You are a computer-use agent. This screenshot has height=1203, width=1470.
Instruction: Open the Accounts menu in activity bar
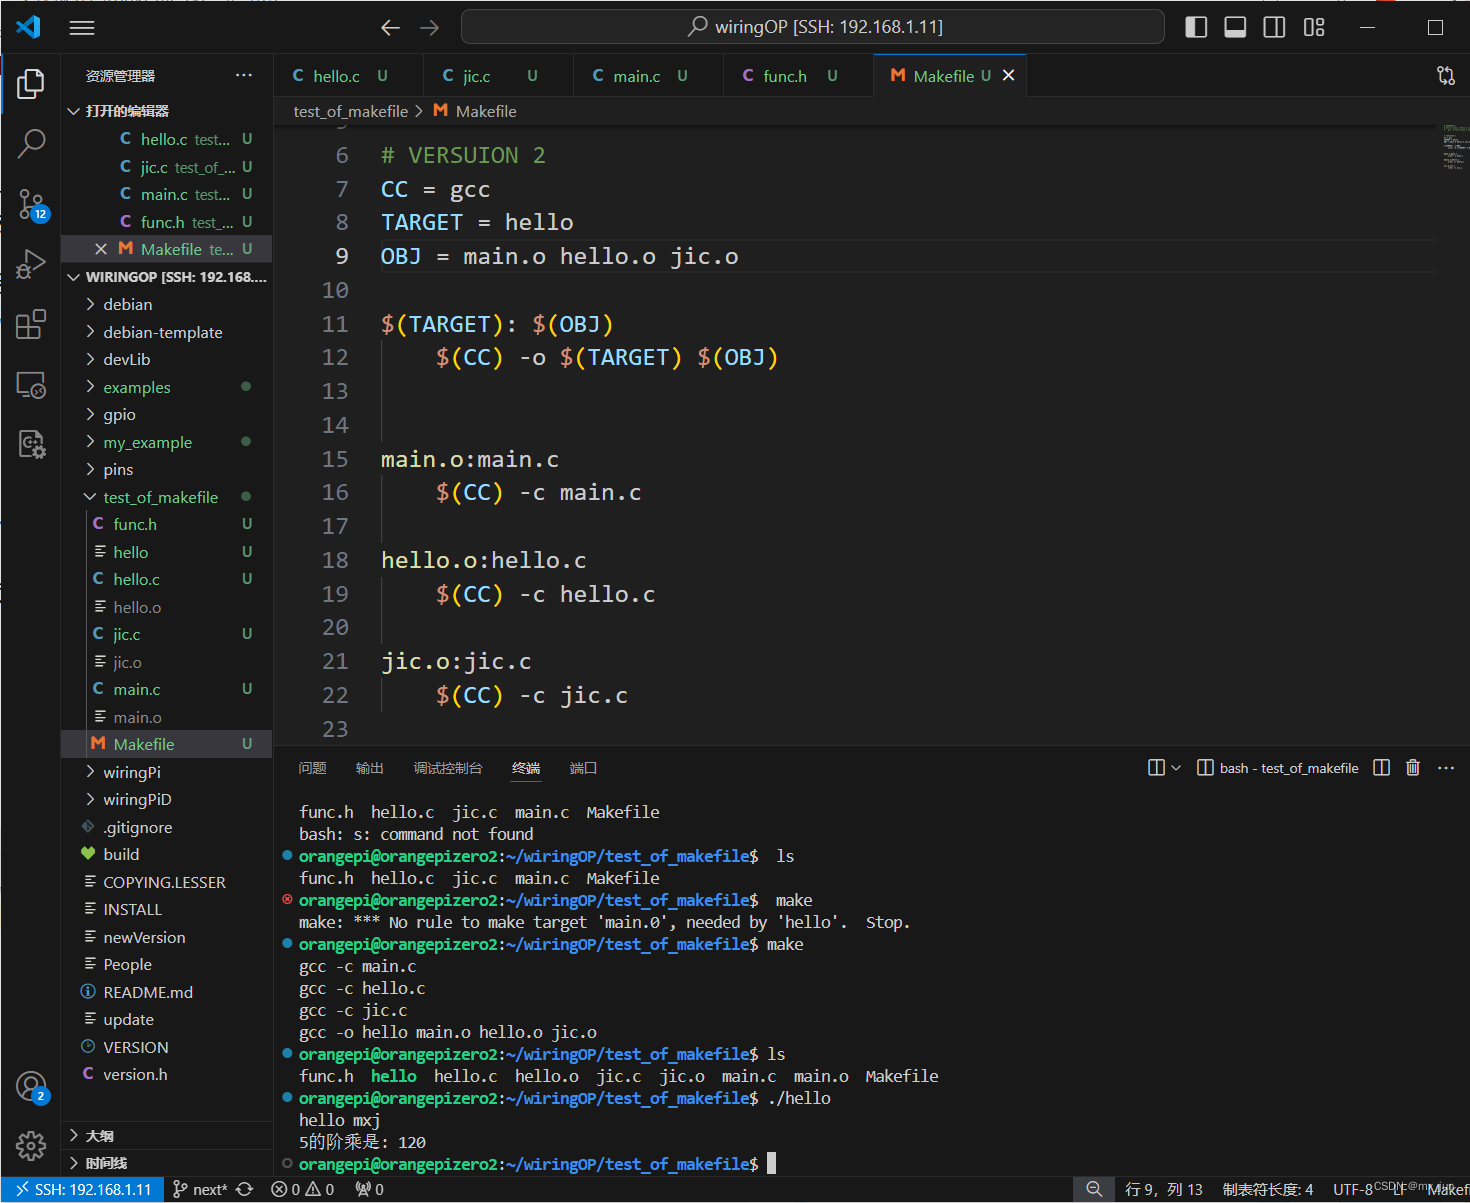(31, 1086)
